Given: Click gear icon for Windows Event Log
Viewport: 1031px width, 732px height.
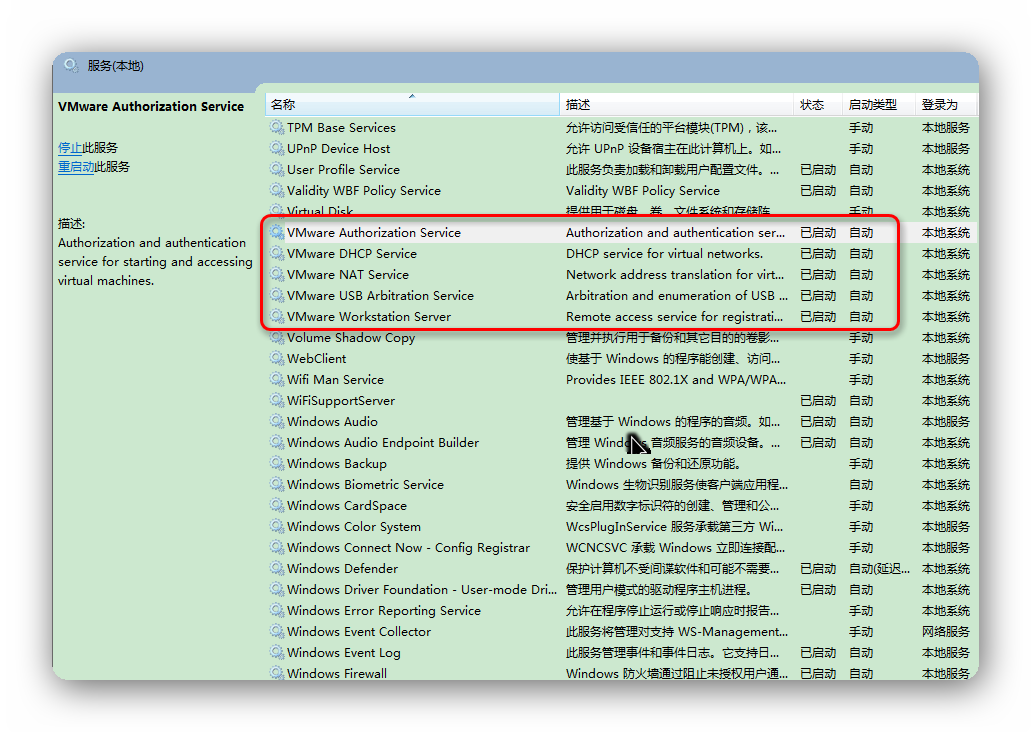Looking at the screenshot, I should 277,652.
